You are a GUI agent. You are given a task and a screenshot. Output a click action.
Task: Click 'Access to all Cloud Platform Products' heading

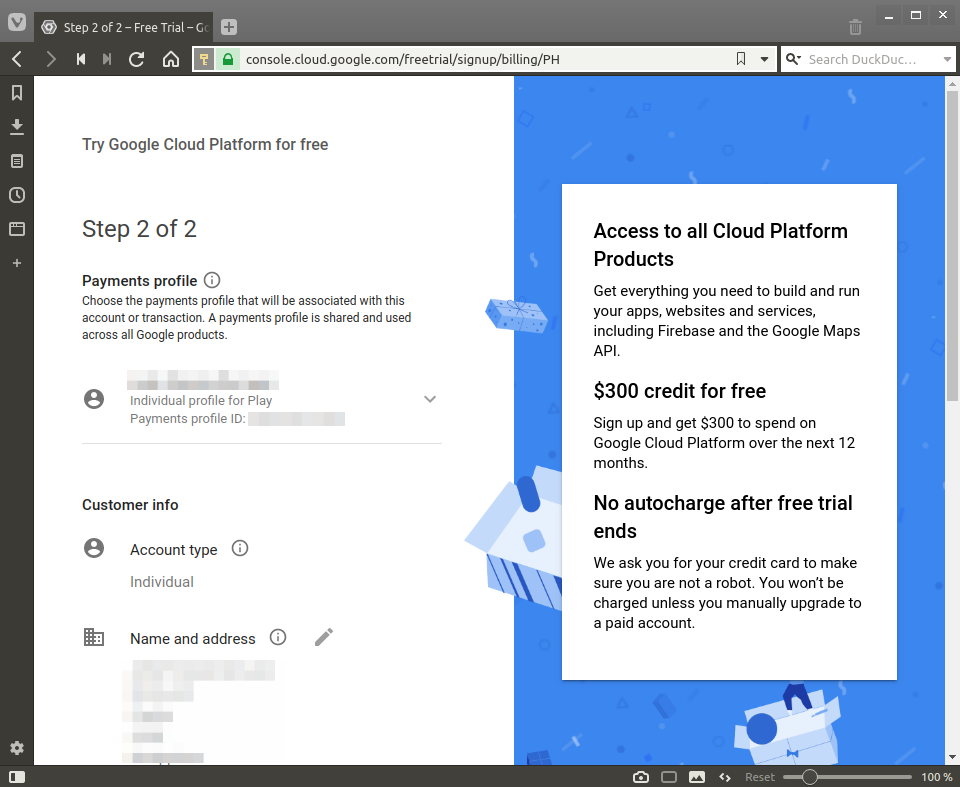pos(721,244)
